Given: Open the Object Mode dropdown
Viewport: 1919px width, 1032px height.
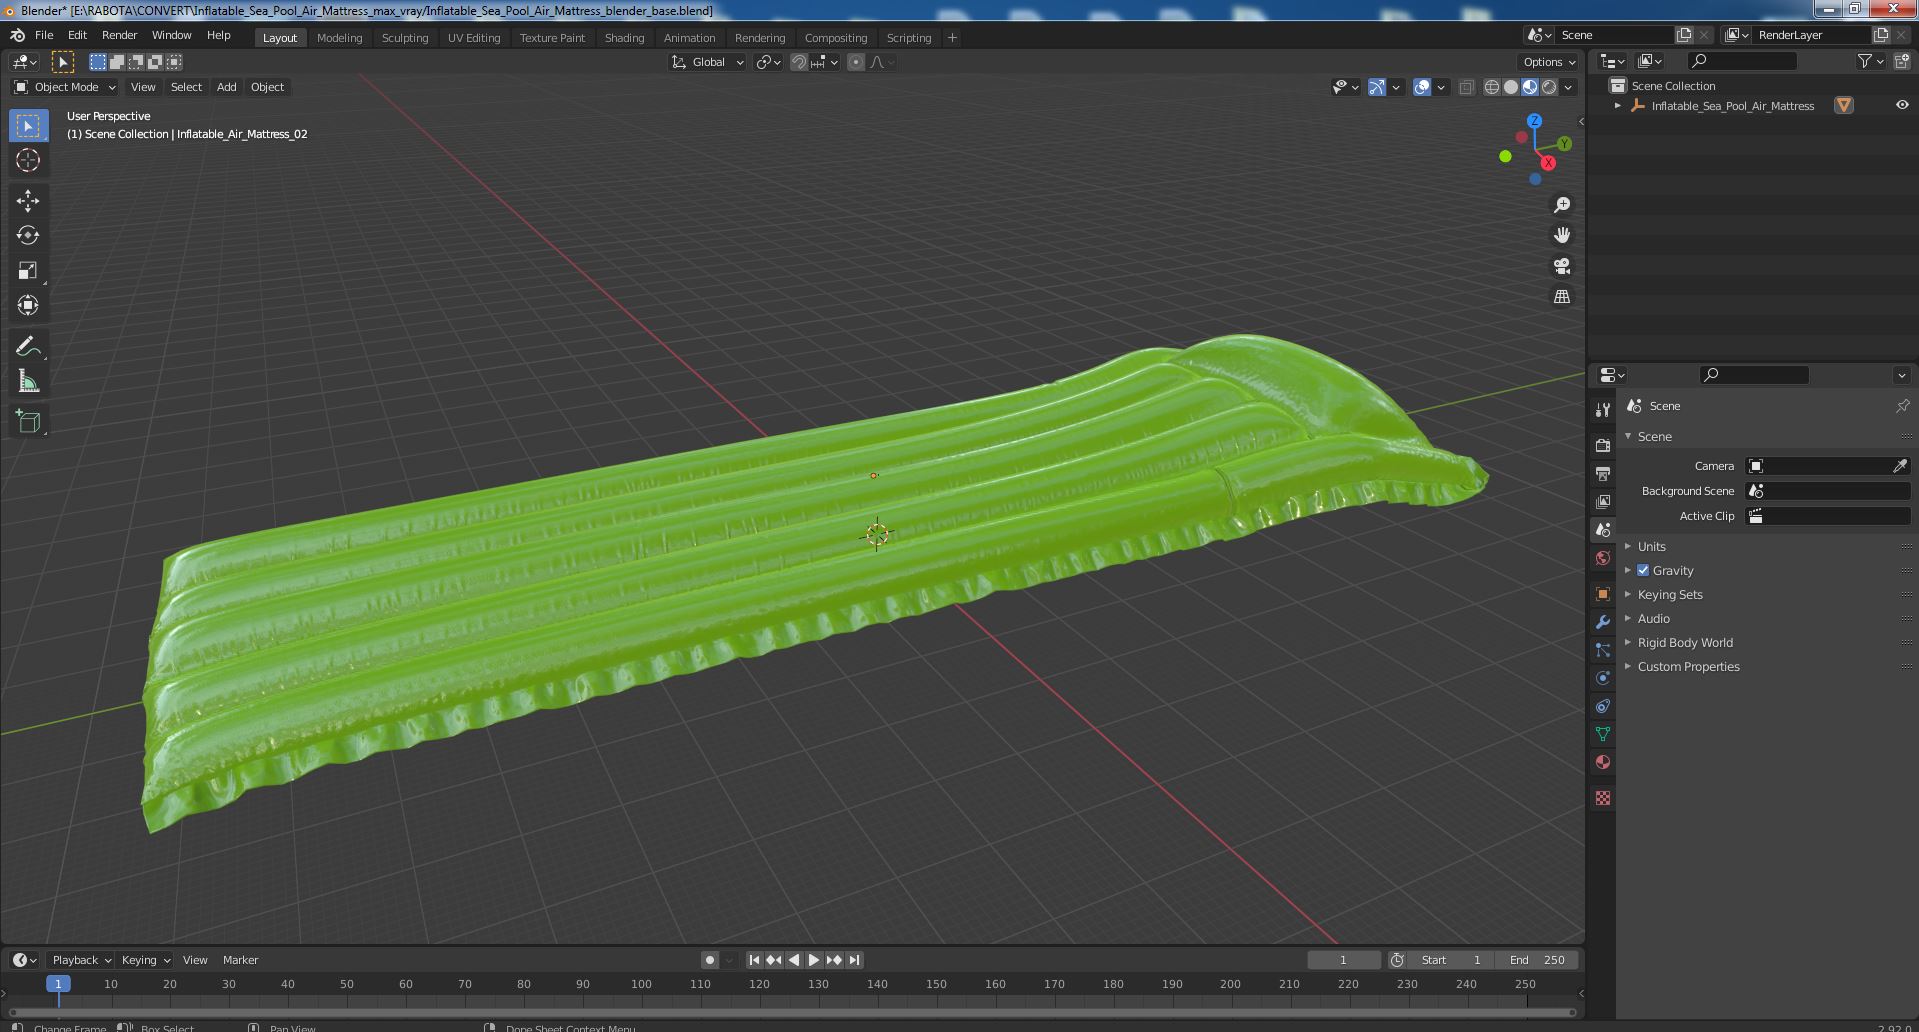Looking at the screenshot, I should pyautogui.click(x=65, y=87).
